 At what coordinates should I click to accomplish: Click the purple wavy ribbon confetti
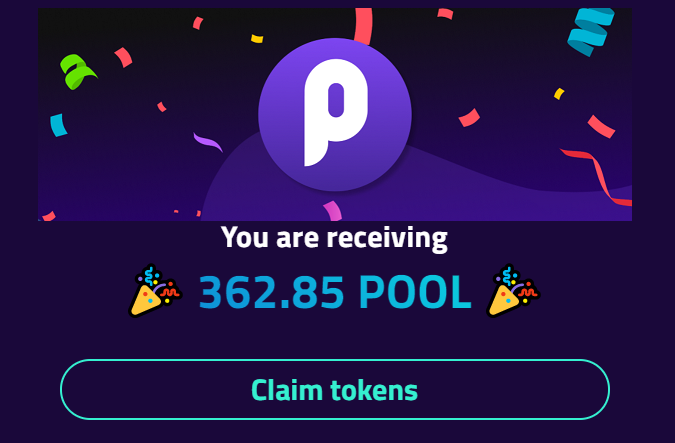pos(207,143)
